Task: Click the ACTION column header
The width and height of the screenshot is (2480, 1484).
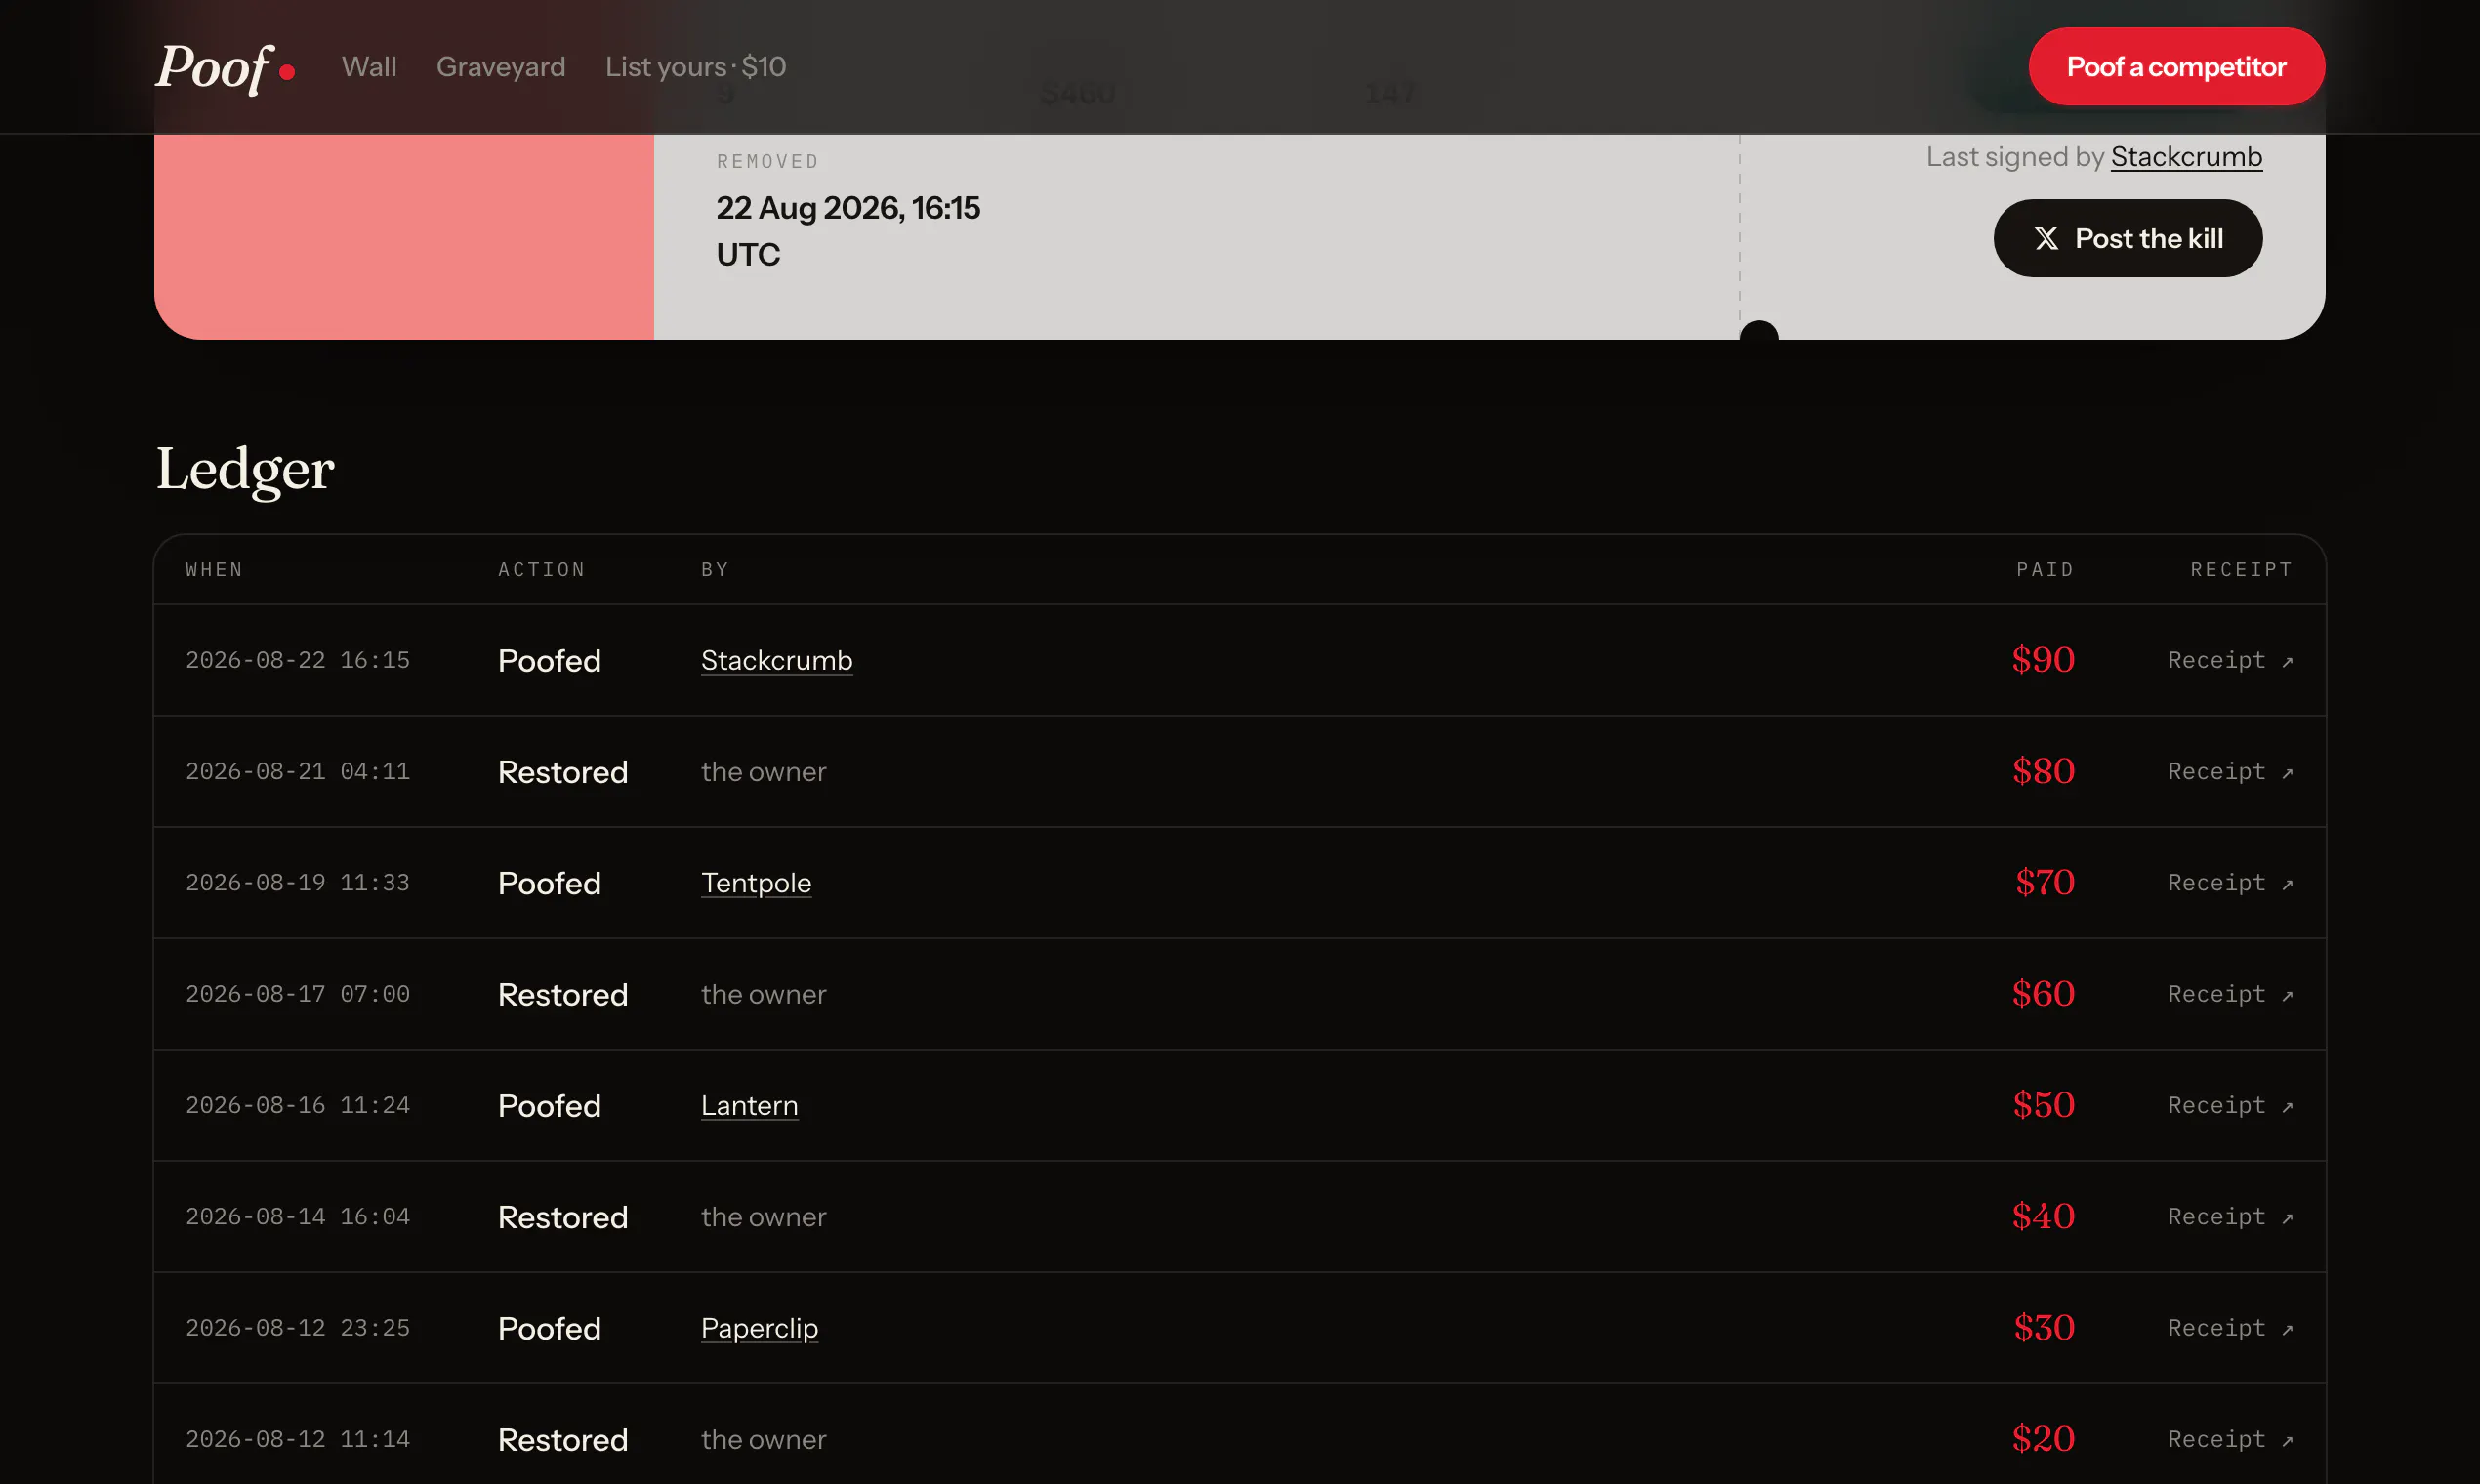Action: click(541, 570)
